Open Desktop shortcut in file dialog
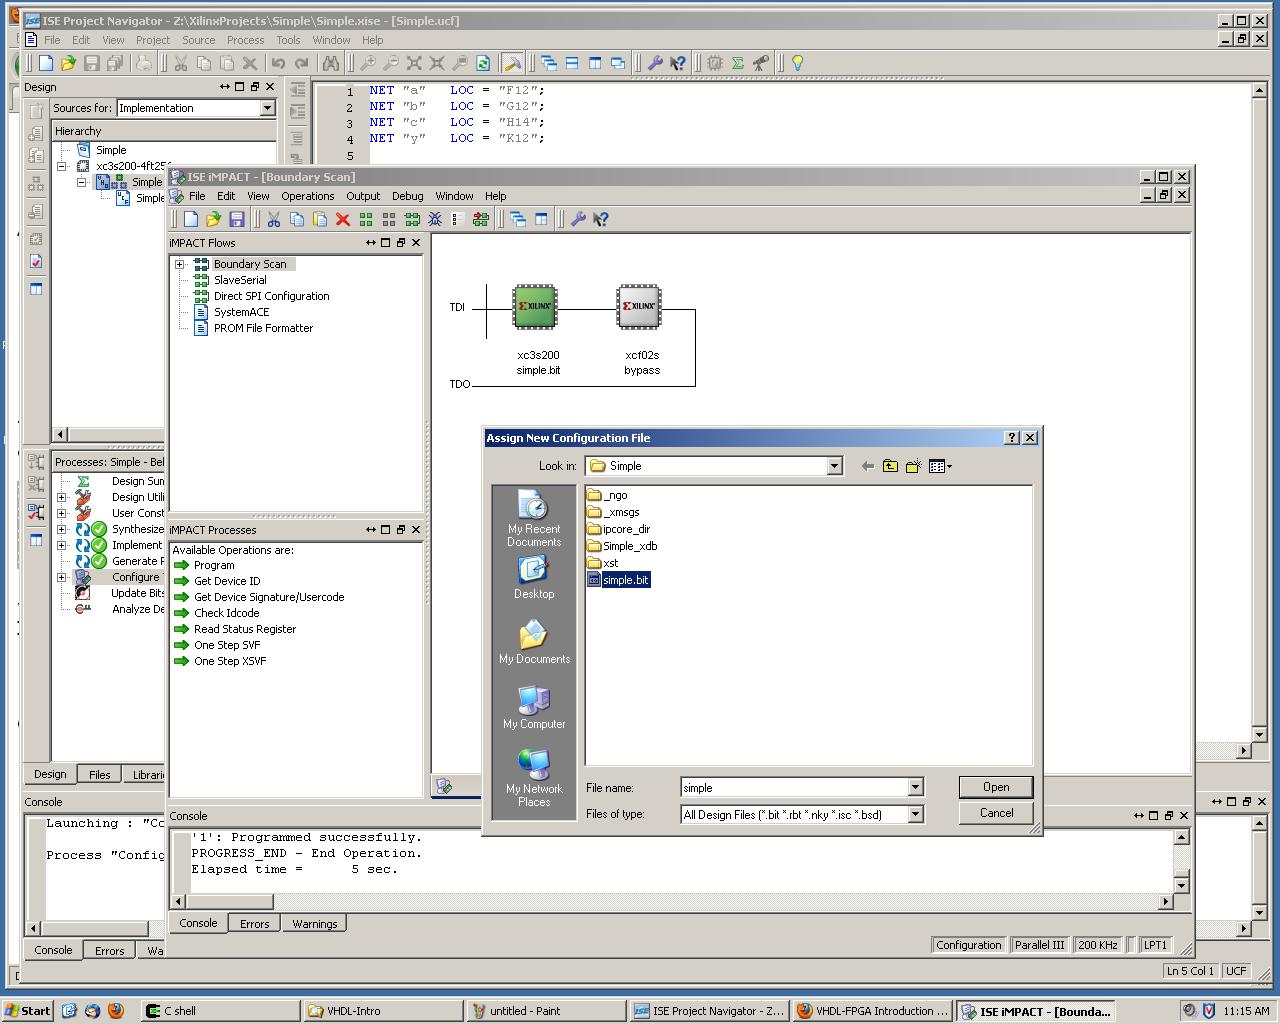The height and width of the screenshot is (1024, 1280). pos(534,578)
